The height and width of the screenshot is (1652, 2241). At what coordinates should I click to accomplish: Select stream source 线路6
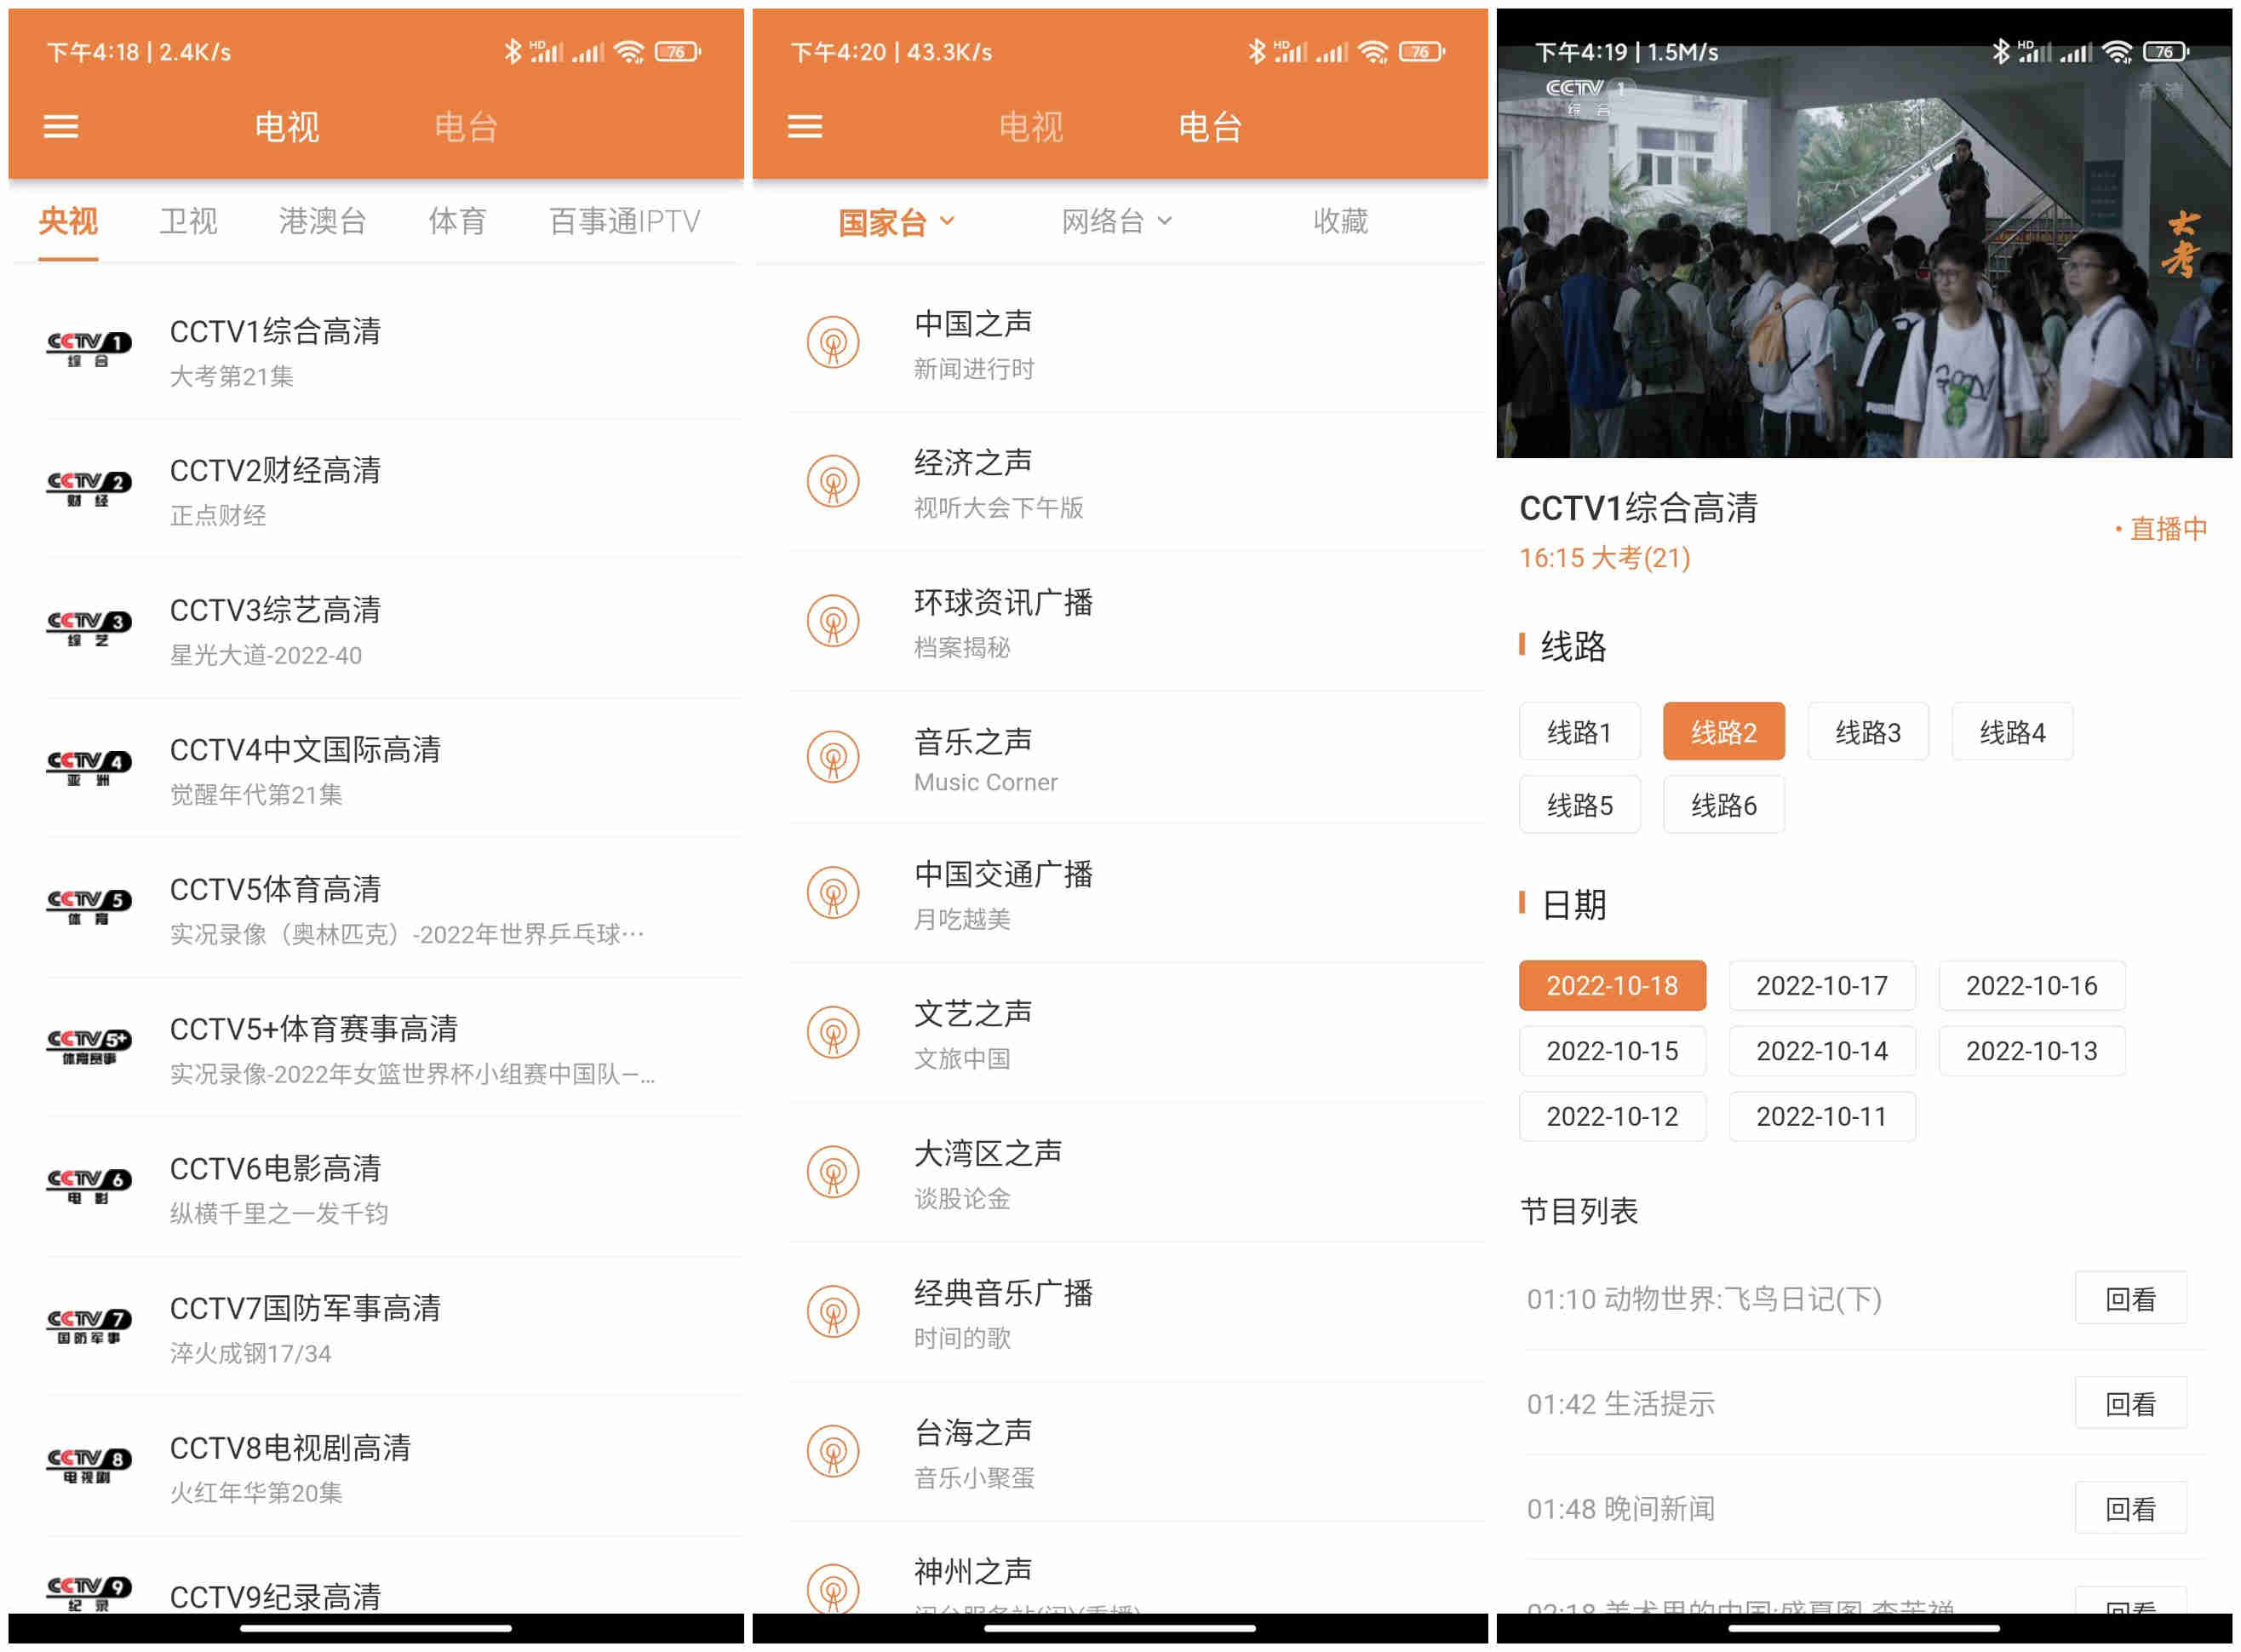tap(1723, 805)
